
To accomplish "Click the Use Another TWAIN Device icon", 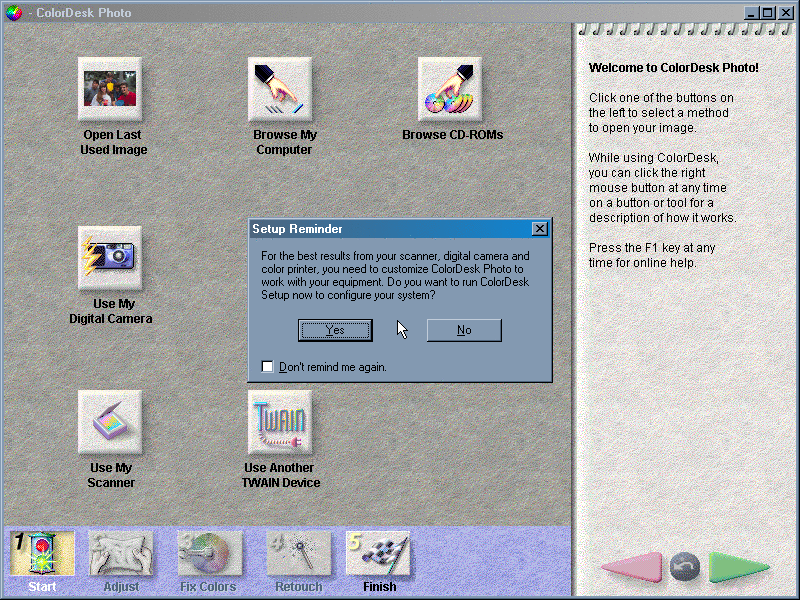I will pyautogui.click(x=280, y=422).
